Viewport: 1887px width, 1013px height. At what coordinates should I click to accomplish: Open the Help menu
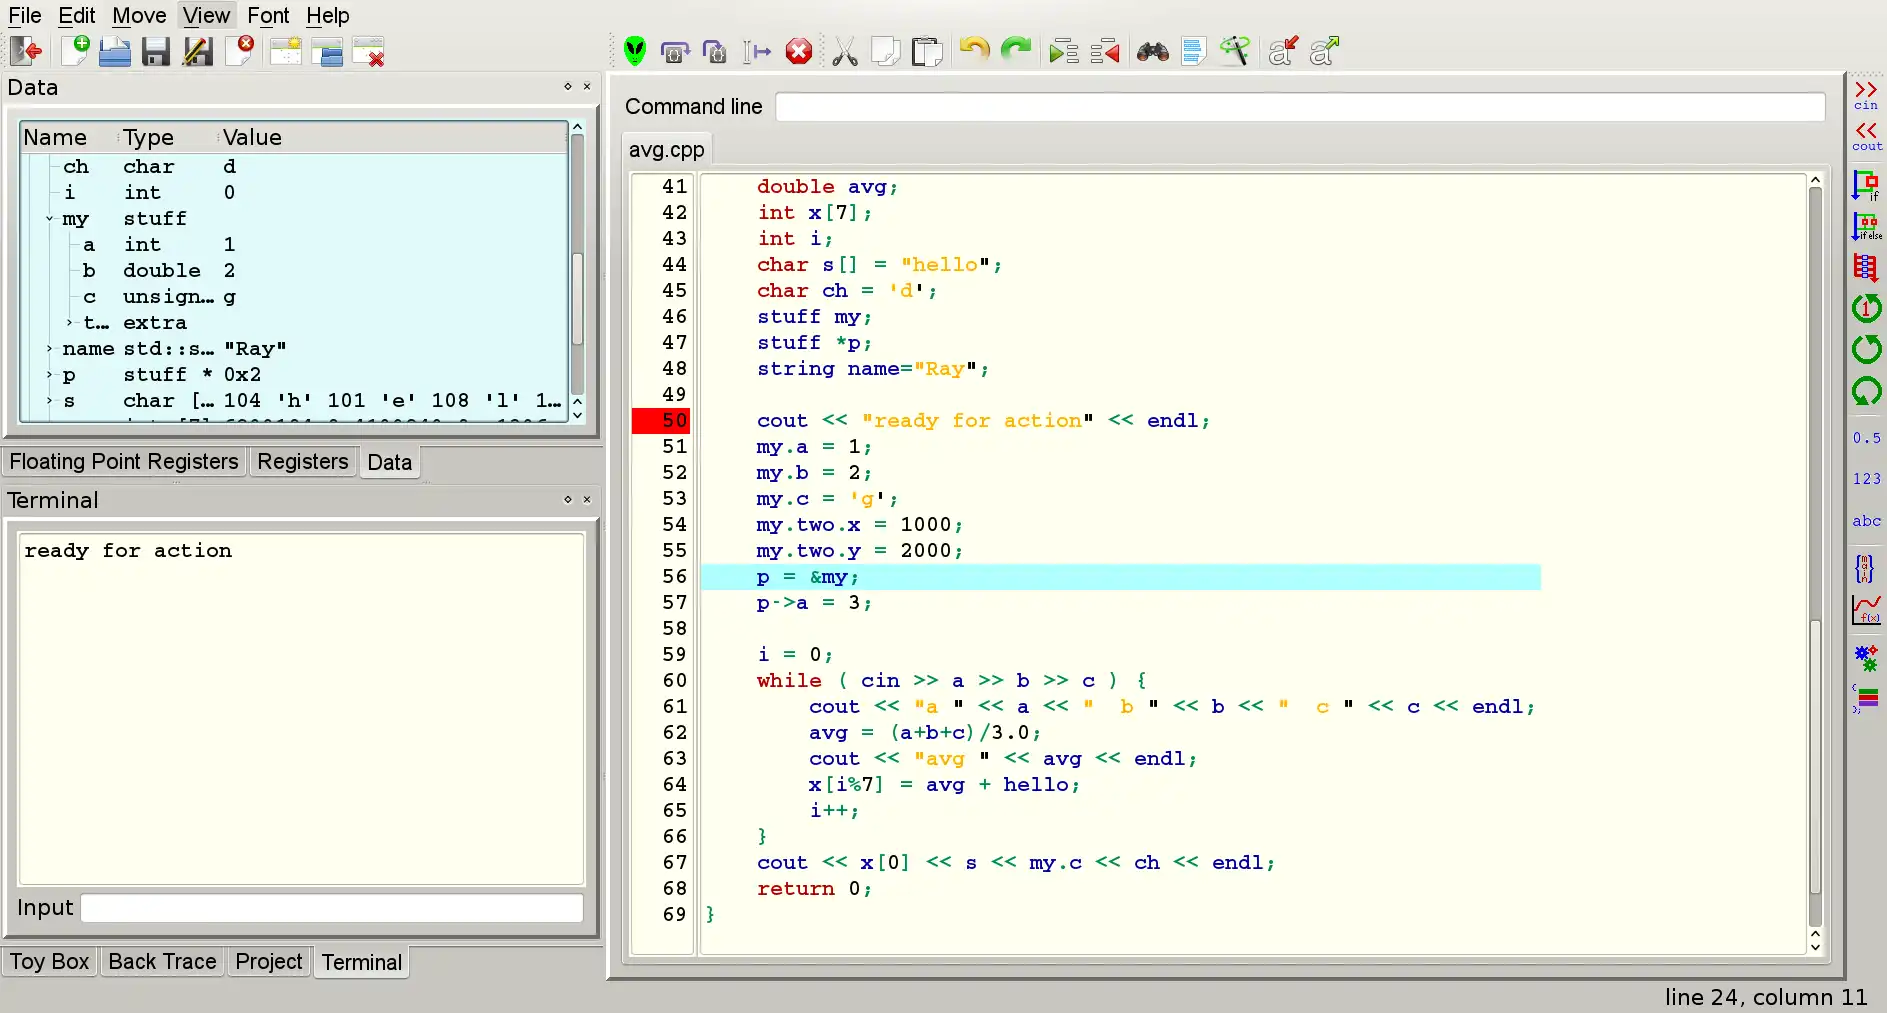click(328, 15)
